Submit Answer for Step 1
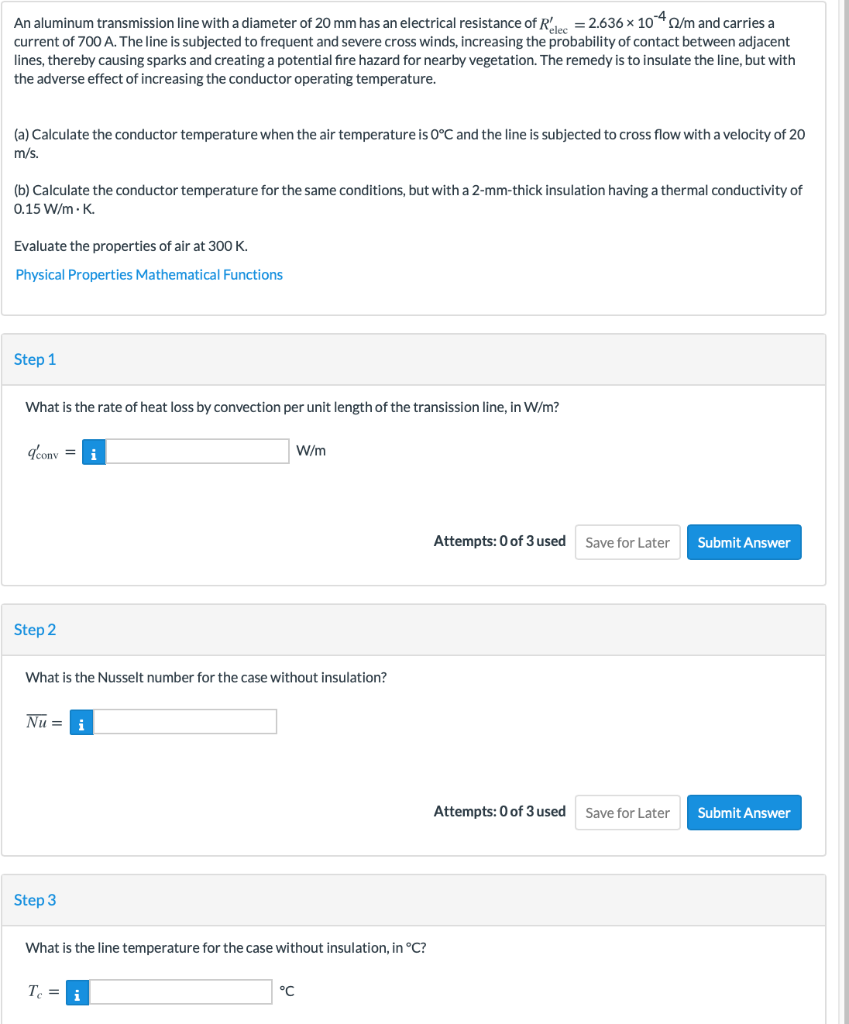The width and height of the screenshot is (849, 1024). coord(744,541)
